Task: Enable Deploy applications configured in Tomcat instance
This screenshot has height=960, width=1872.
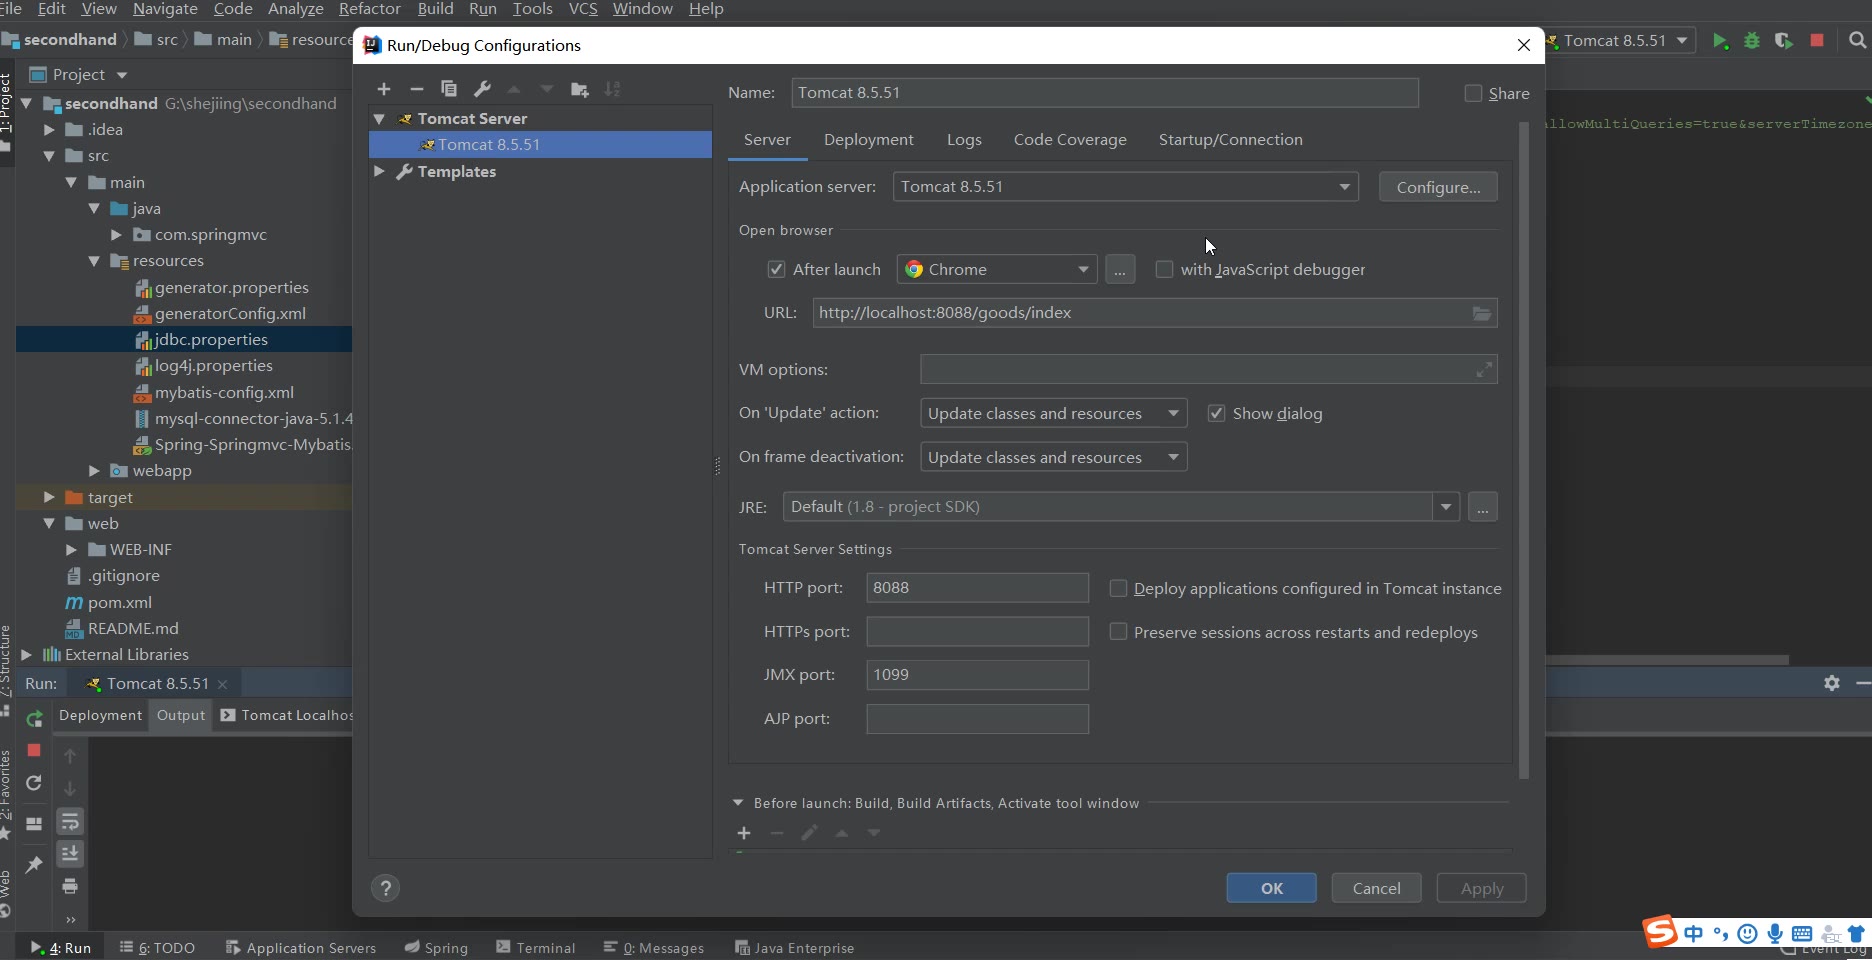Action: pos(1118,588)
